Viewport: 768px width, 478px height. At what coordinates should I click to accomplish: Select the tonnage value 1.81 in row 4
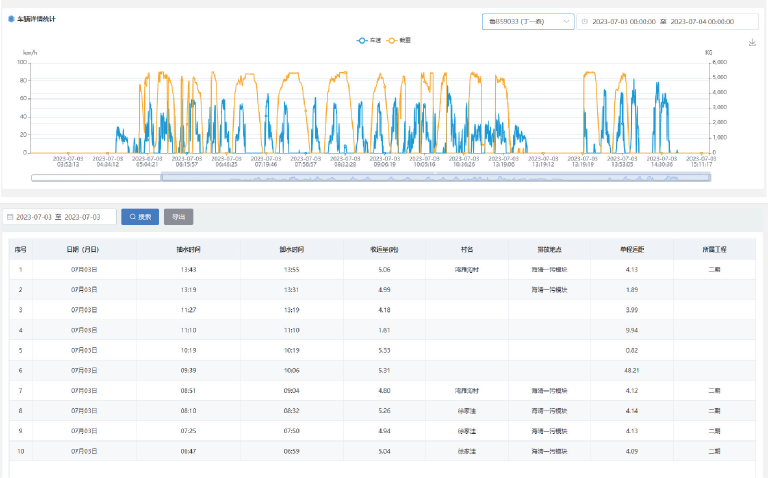tap(384, 330)
